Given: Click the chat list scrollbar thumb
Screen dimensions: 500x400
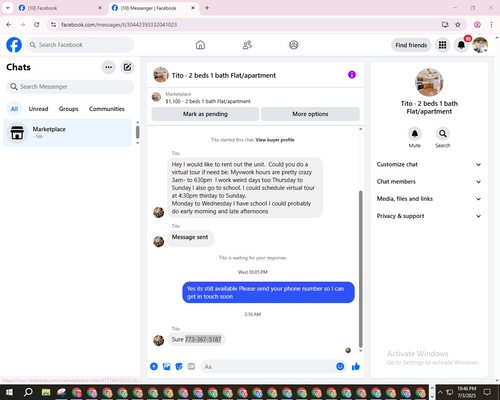Looking at the screenshot, I should click(137, 132).
